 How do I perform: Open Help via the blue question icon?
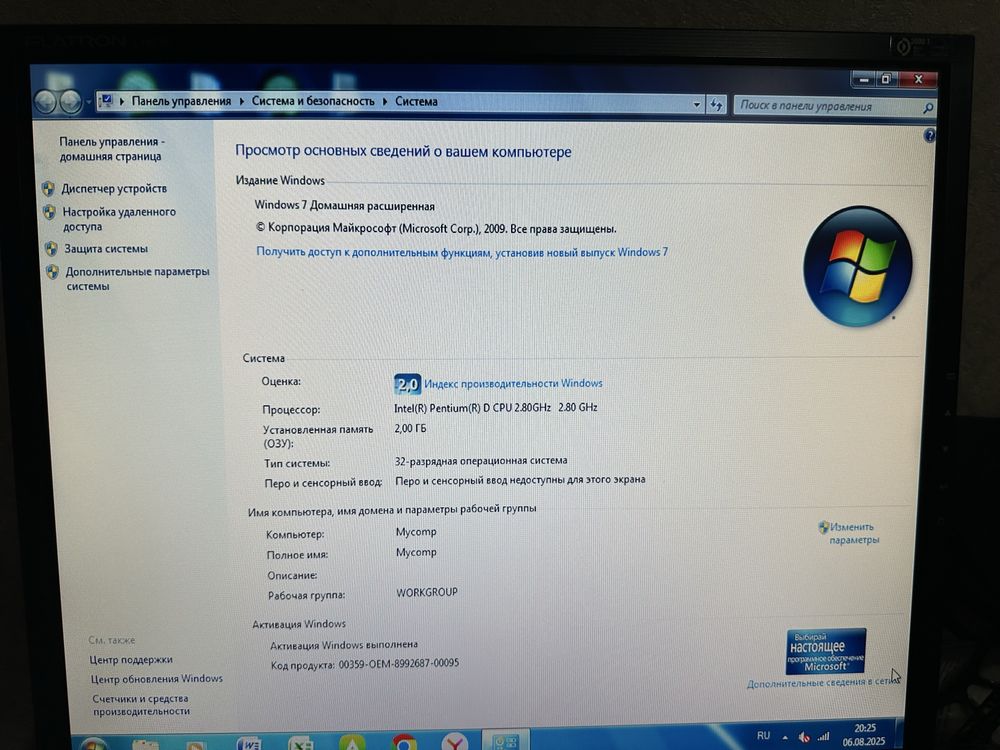tap(930, 135)
